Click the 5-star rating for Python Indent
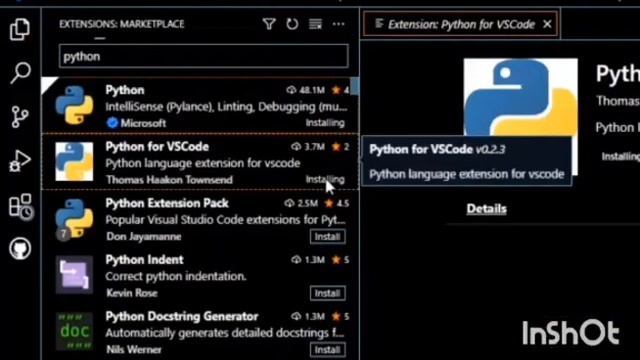 click(x=340, y=260)
